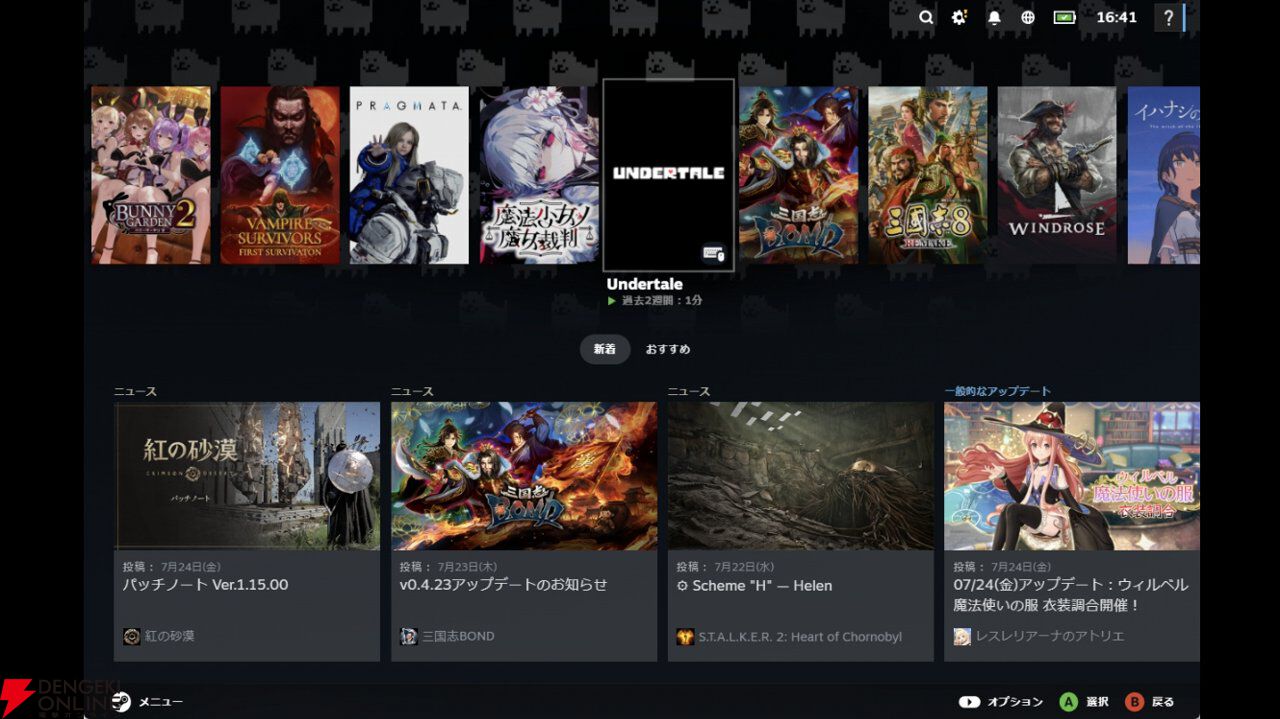Open the search magnifier icon
The width and height of the screenshot is (1280, 719).
tap(926, 17)
